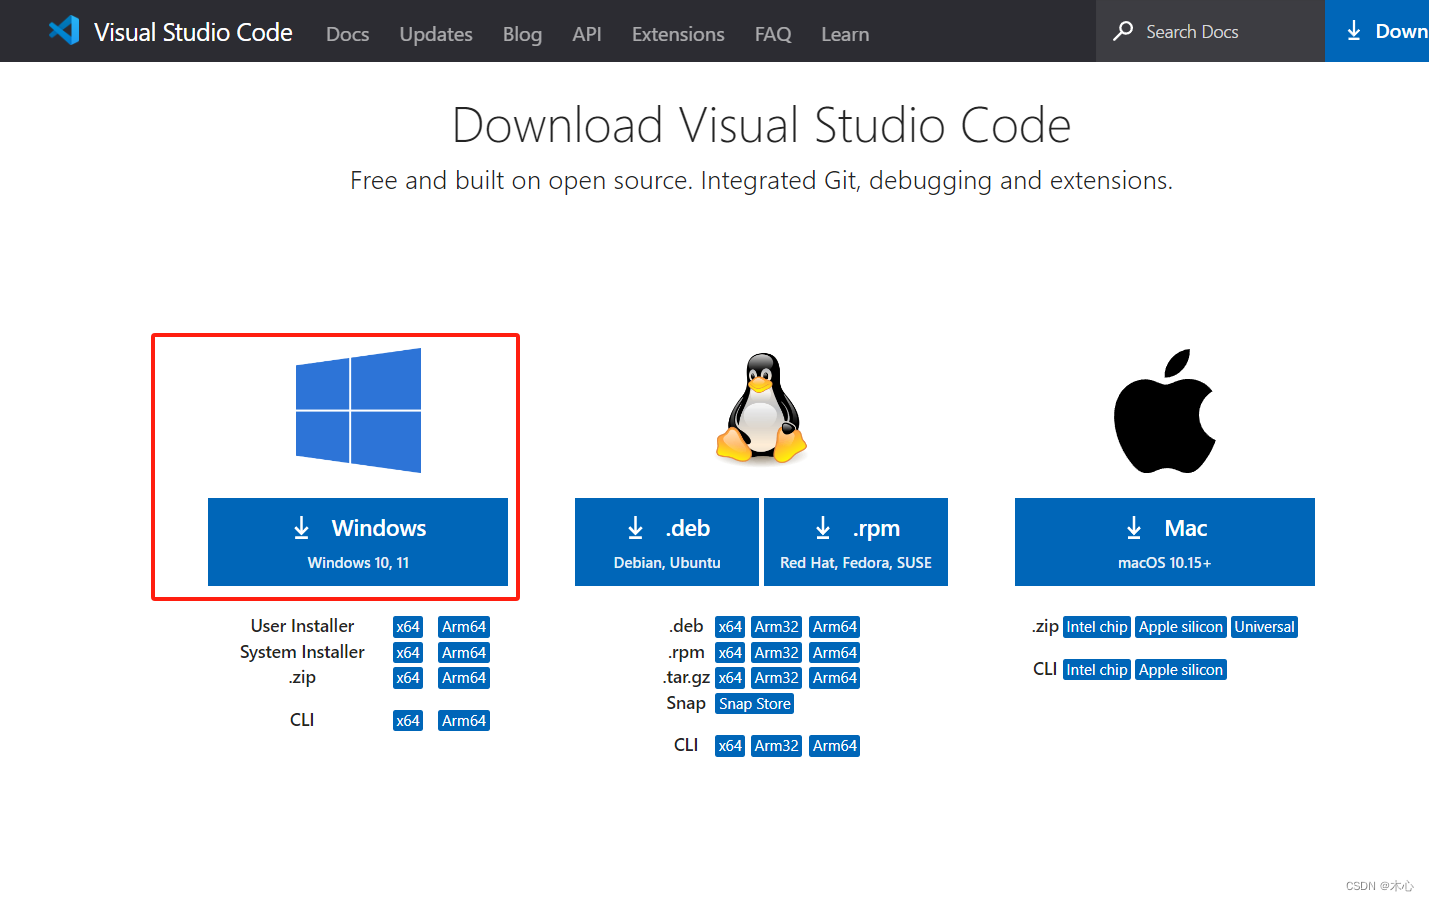Viewport: 1429px width, 901px height.
Task: Select Arm64 in the .tar.gz row
Action: 835,678
